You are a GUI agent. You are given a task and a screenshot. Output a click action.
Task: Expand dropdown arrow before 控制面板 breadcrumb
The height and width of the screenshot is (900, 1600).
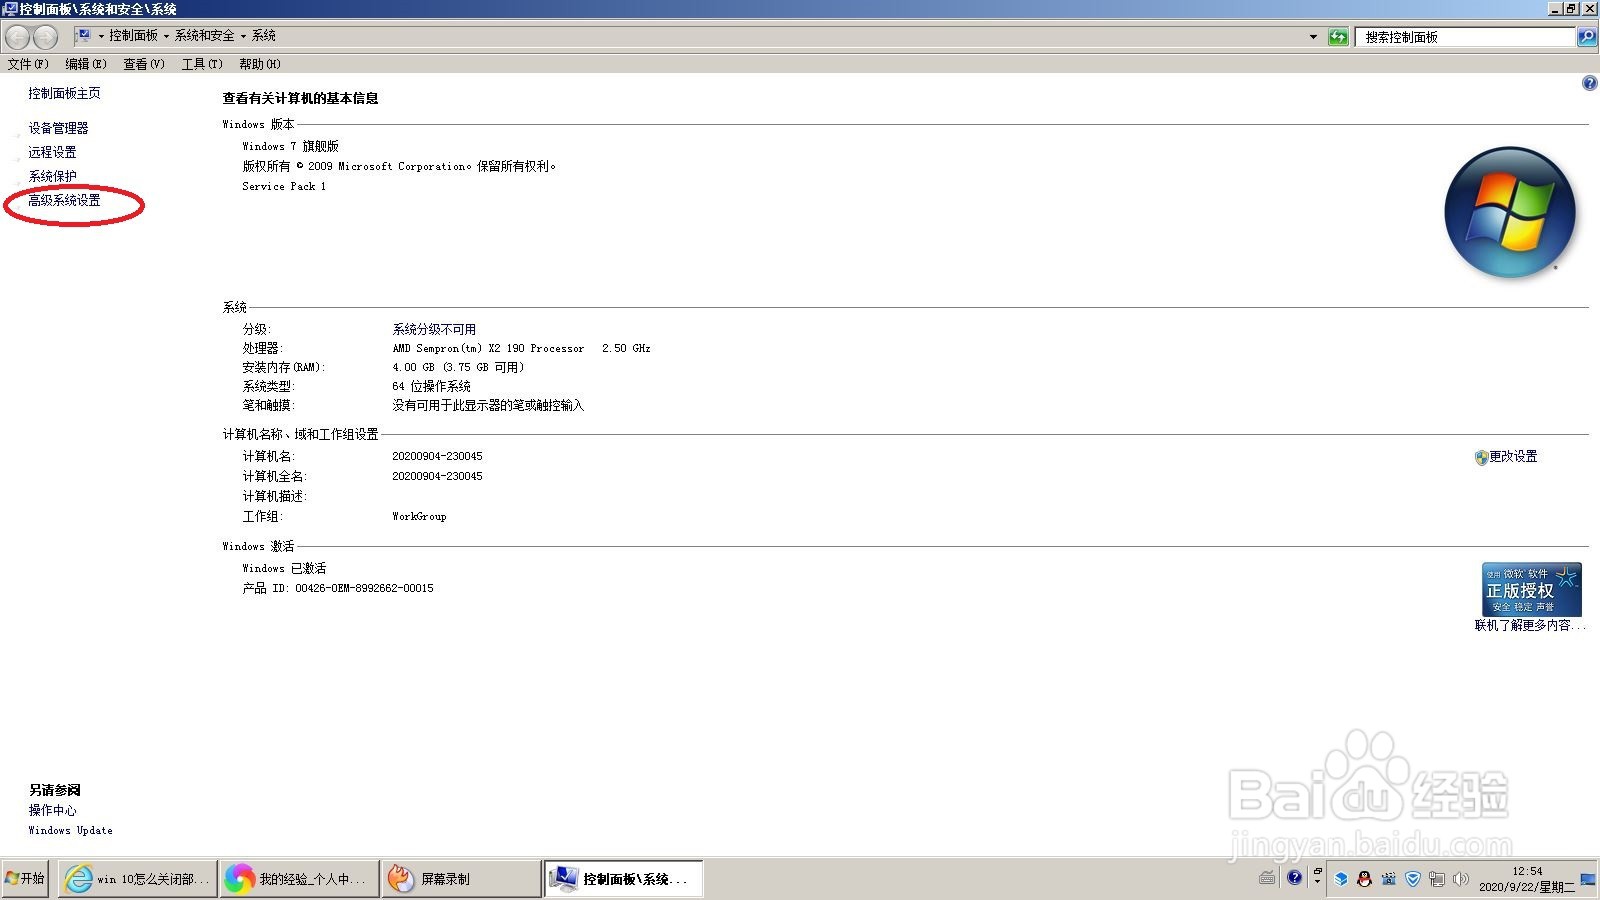(x=101, y=36)
